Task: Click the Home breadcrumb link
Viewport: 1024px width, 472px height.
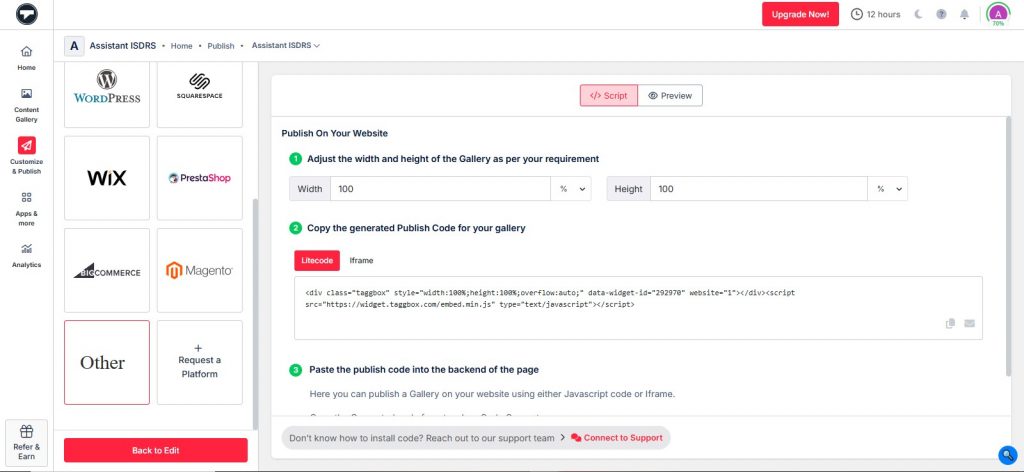Action: click(182, 46)
